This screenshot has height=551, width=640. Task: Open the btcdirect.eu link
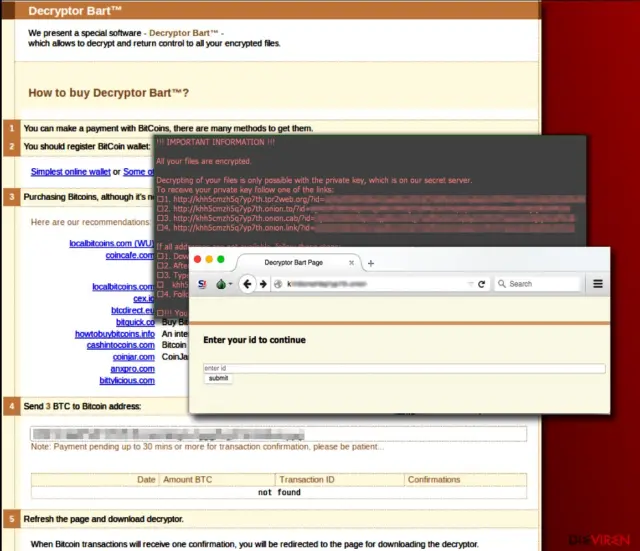pos(133,311)
